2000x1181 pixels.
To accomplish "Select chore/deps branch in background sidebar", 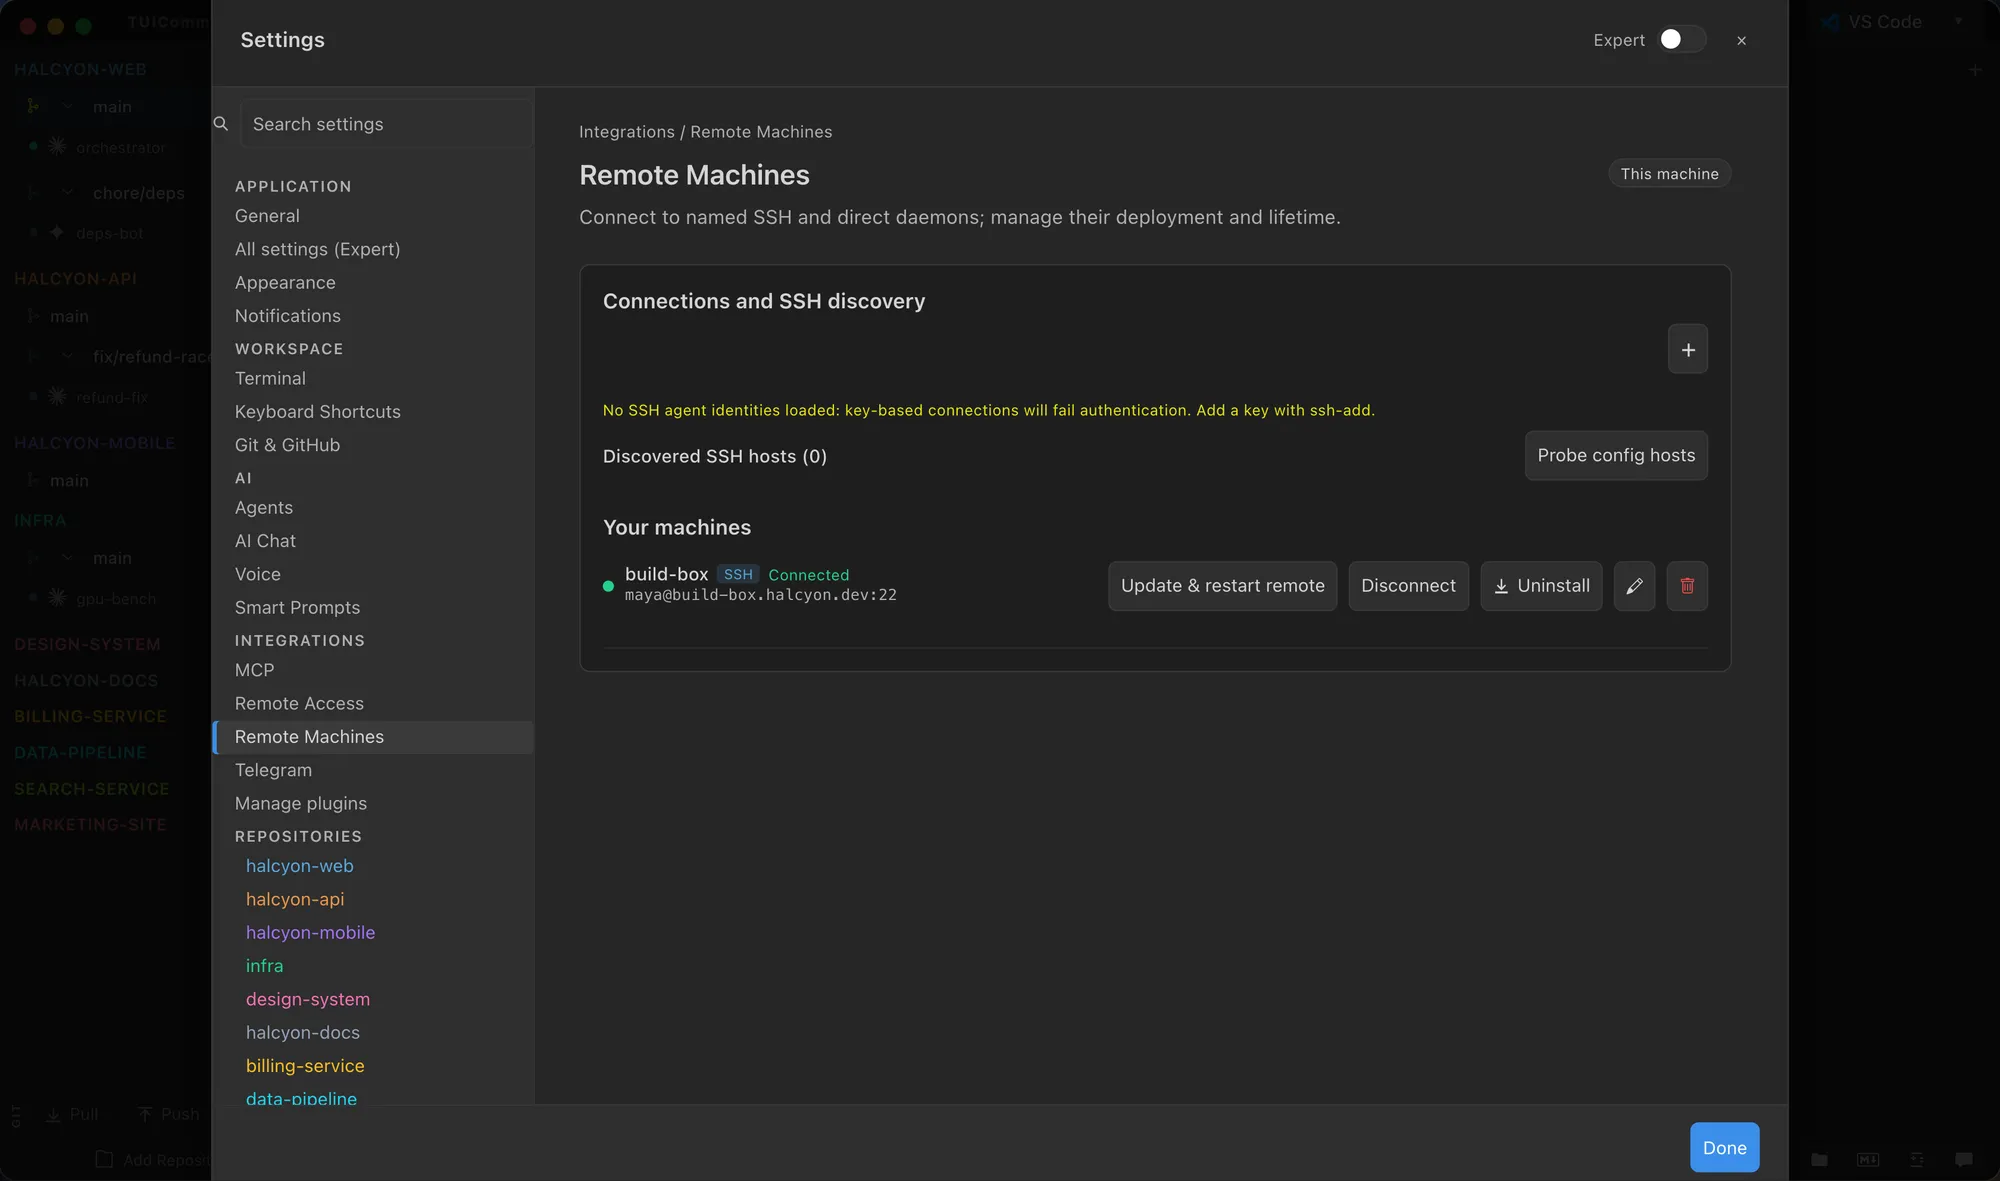I will tap(138, 193).
